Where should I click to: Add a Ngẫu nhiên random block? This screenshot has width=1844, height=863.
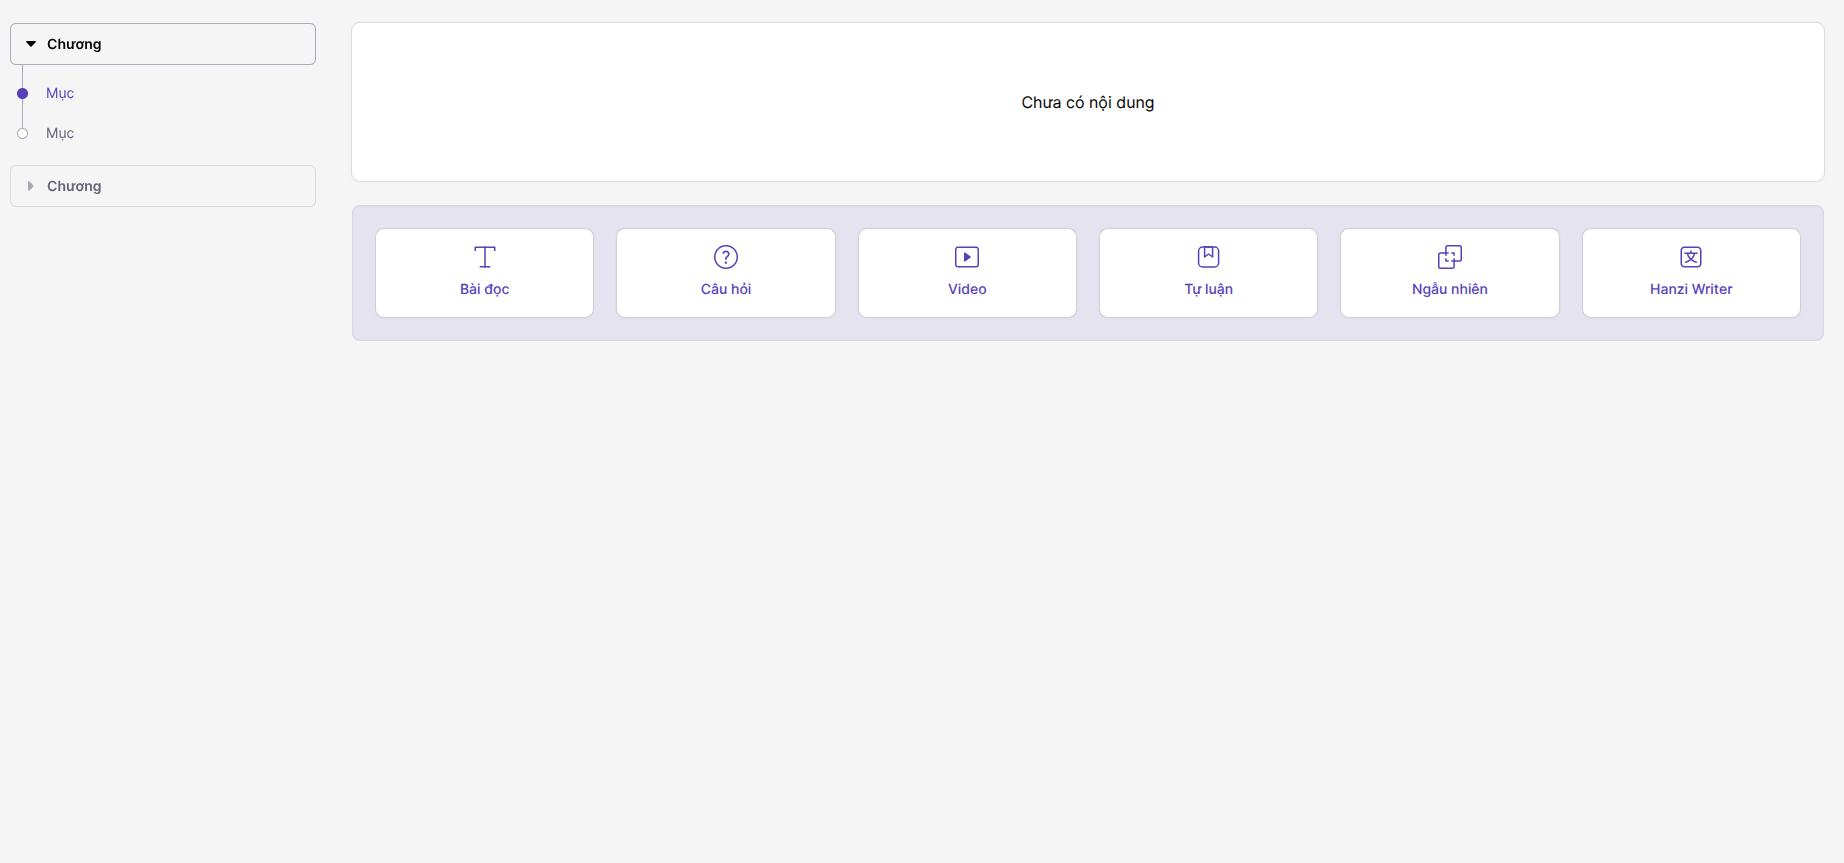click(x=1450, y=273)
